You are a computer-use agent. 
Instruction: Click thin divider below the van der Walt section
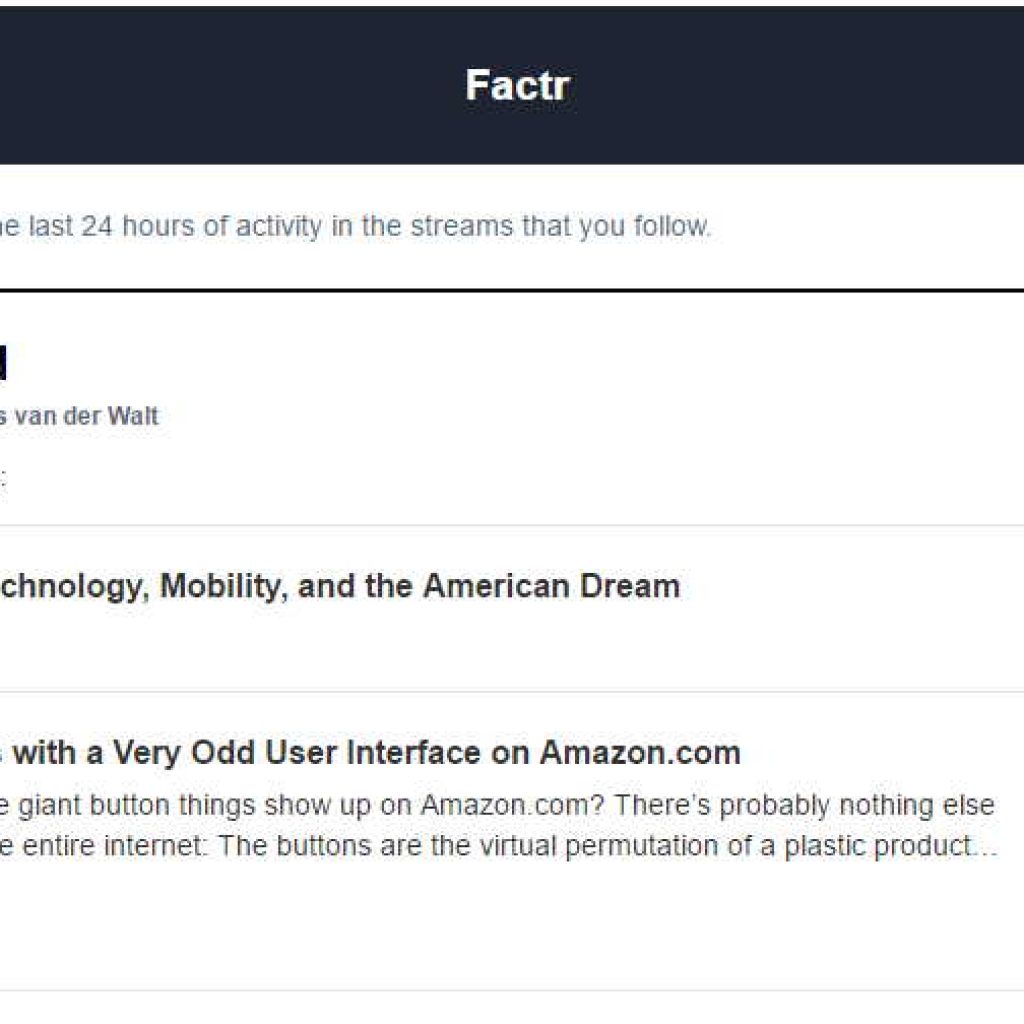(512, 525)
